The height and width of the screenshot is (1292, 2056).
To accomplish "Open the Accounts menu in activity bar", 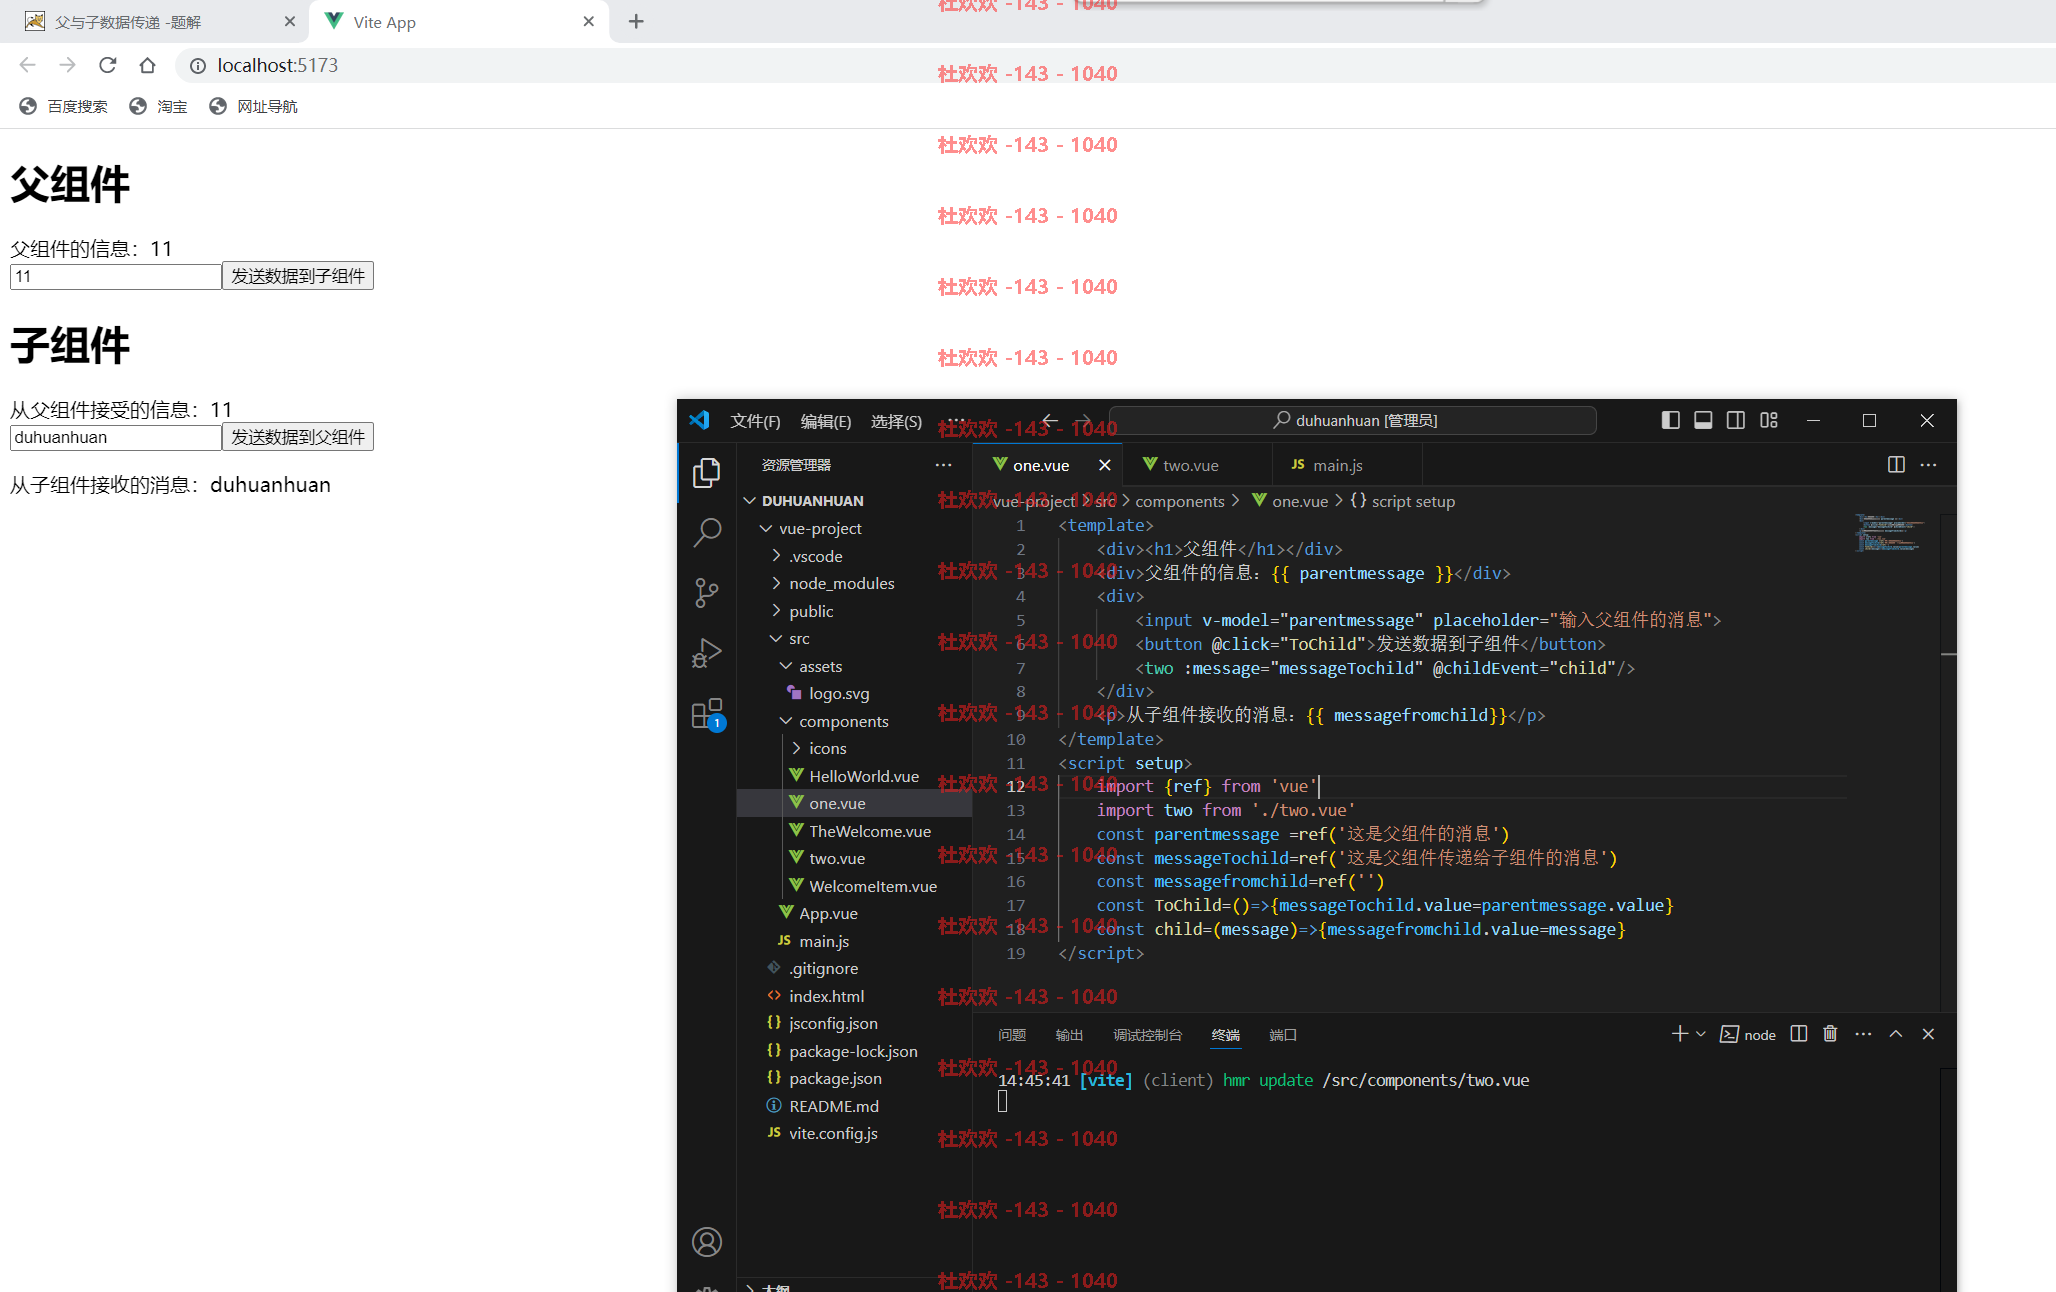I will [x=707, y=1241].
